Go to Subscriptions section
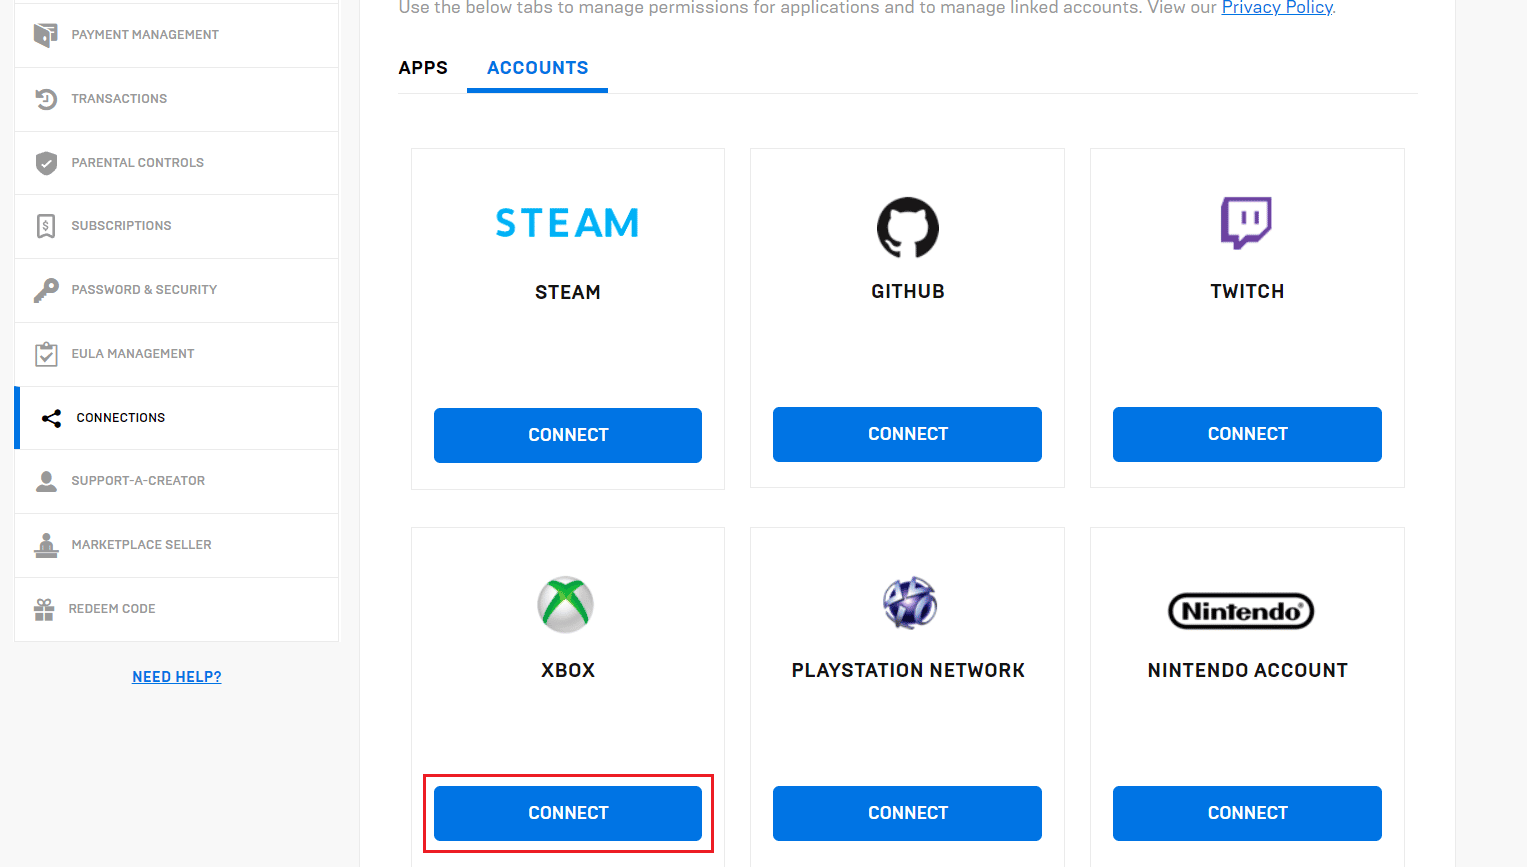1527x867 pixels. click(176, 226)
